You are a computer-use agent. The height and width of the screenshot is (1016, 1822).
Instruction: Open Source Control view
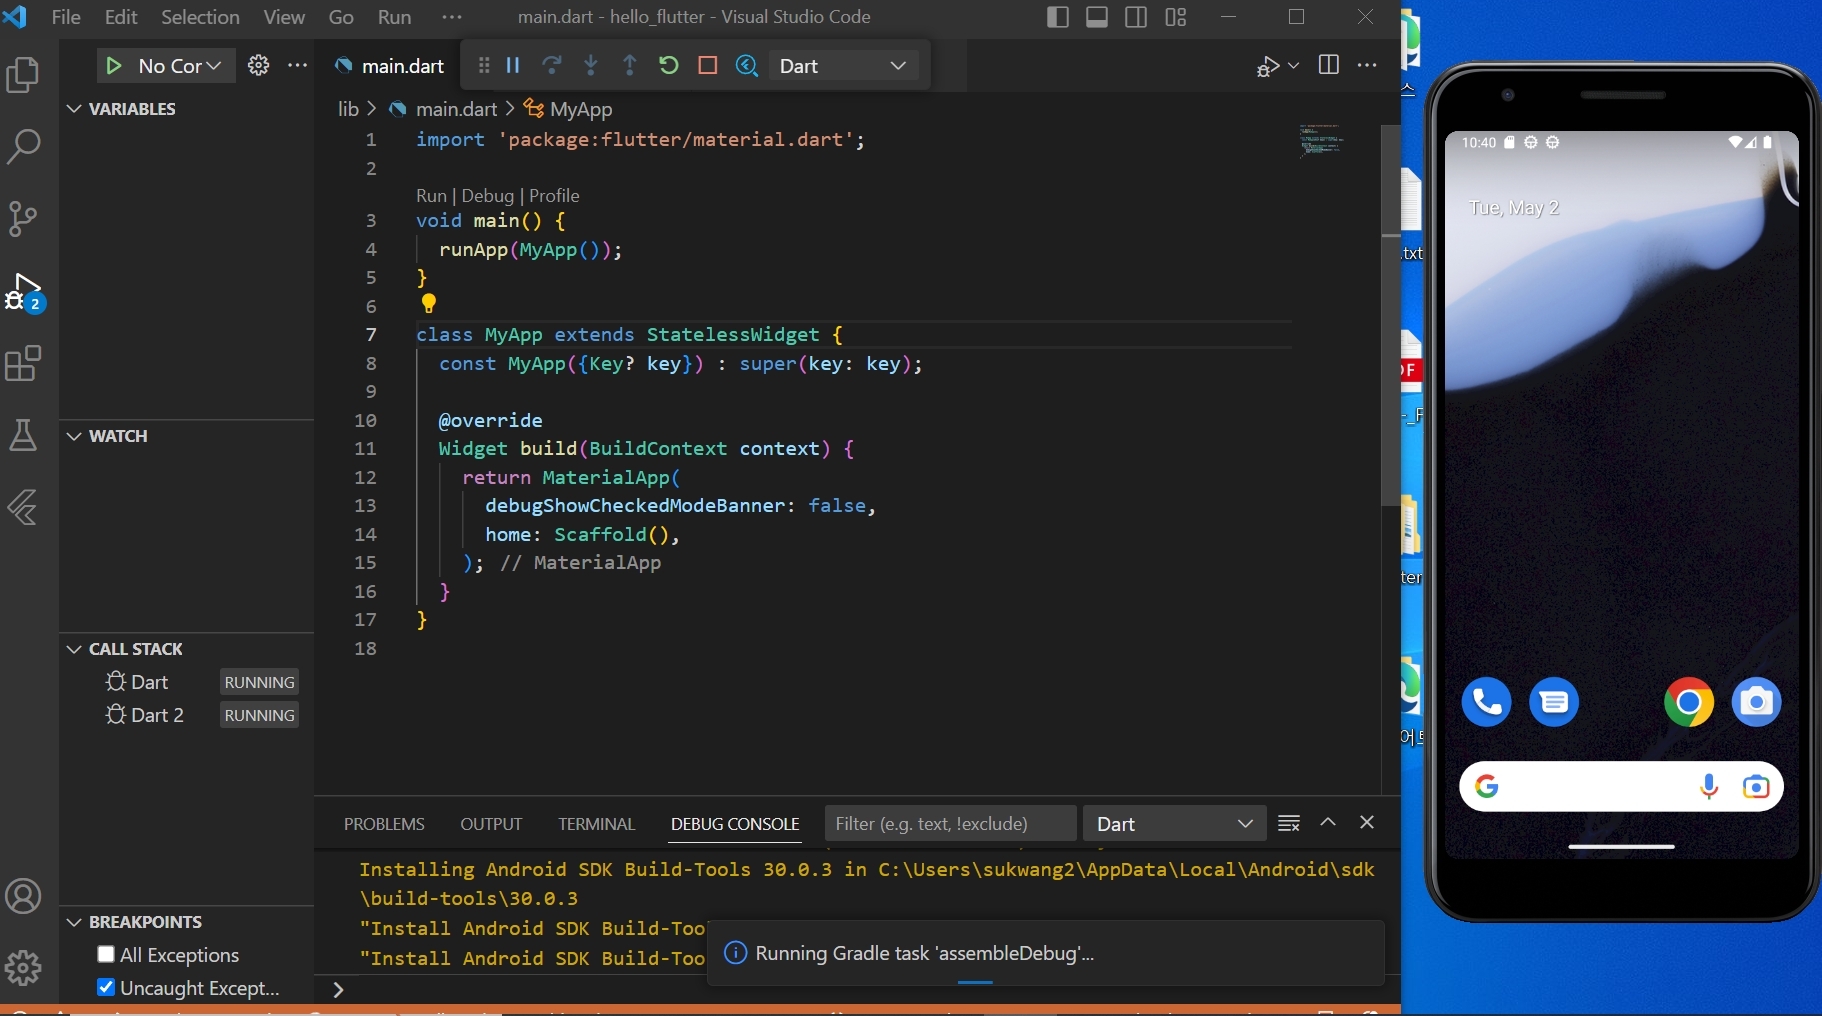pos(23,218)
